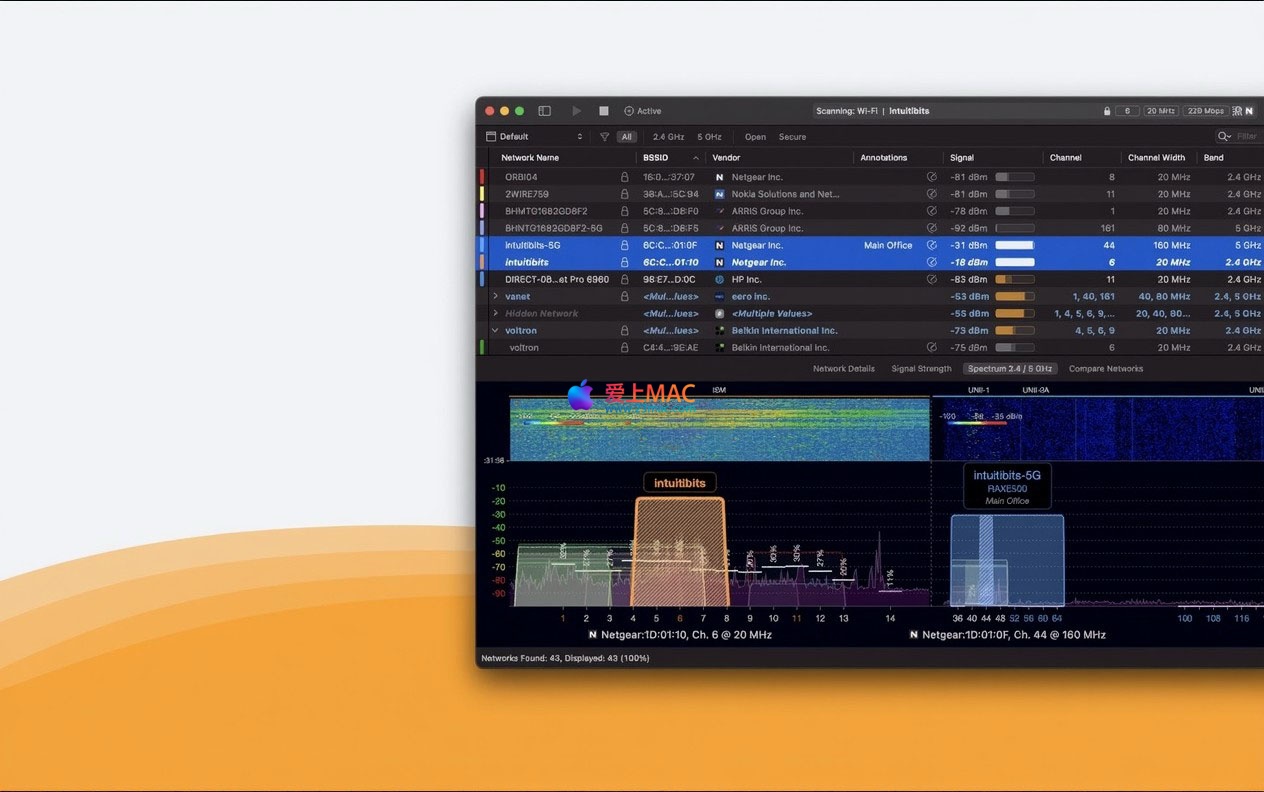This screenshot has height=792, width=1264.
Task: Expand the vanet network group
Action: click(495, 297)
